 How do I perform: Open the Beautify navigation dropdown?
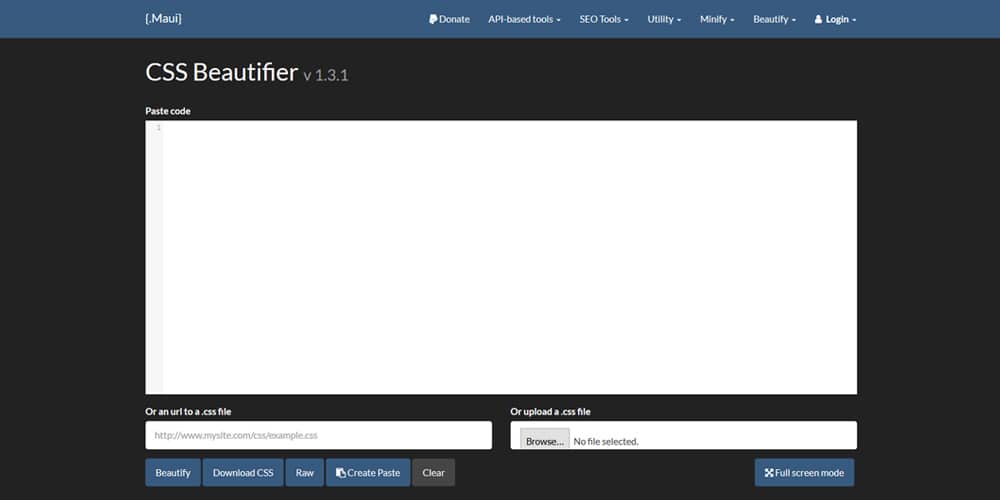(774, 19)
